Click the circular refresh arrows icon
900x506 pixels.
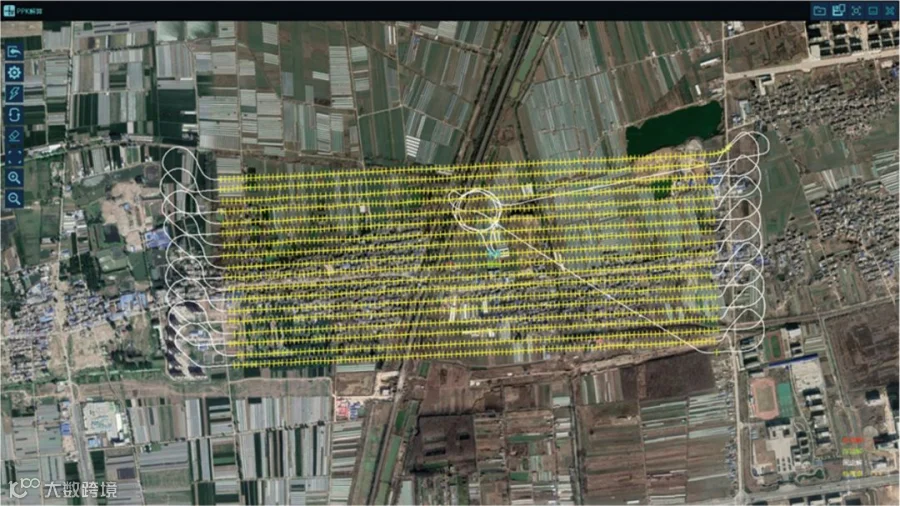point(14,115)
